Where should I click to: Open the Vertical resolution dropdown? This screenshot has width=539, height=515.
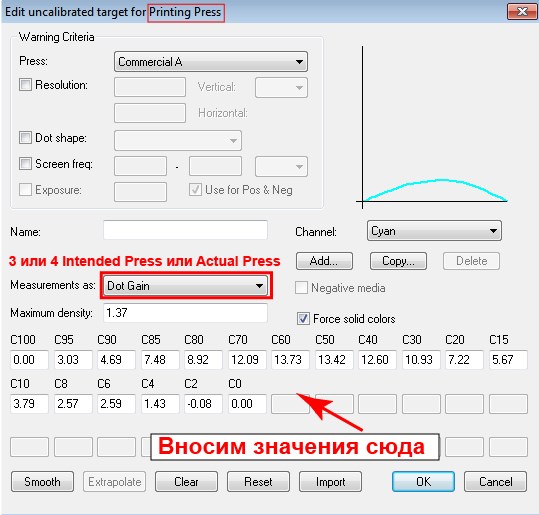(281, 87)
